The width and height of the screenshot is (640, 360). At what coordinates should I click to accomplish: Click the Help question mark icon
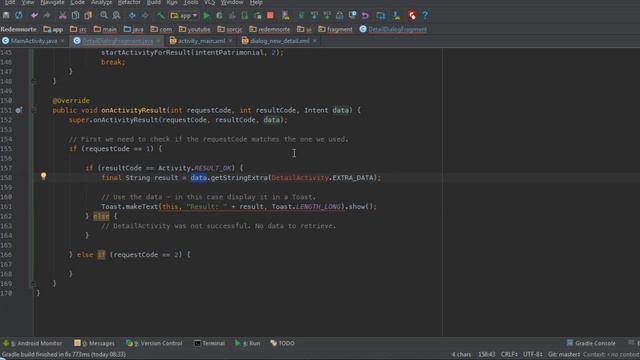pyautogui.click(x=425, y=16)
